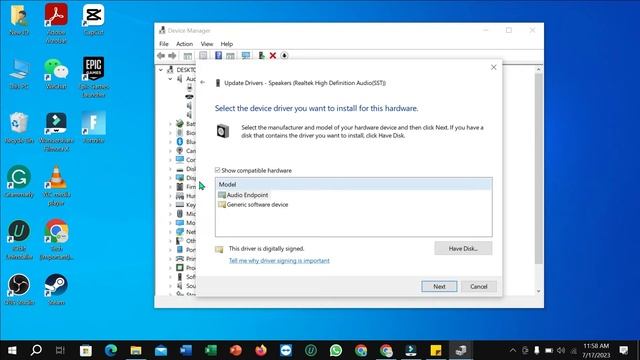Screen dimensions: 640x360
Task: Click the blue Help toolbar icon
Action: (218, 56)
